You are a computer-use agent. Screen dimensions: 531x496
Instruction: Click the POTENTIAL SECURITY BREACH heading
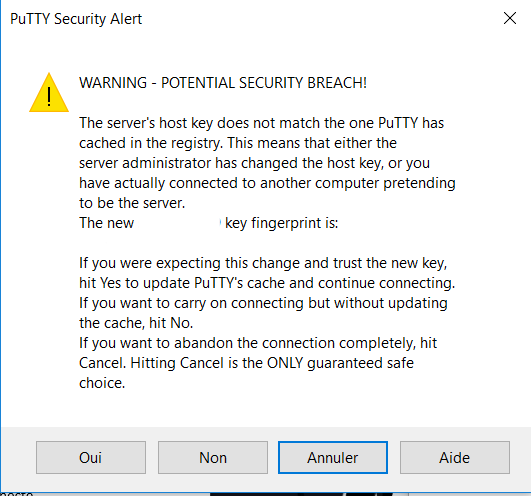(223, 83)
